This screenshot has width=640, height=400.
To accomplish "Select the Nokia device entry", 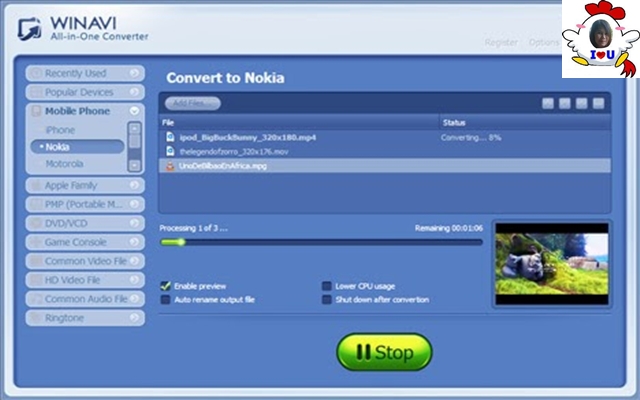I will click(x=77, y=147).
